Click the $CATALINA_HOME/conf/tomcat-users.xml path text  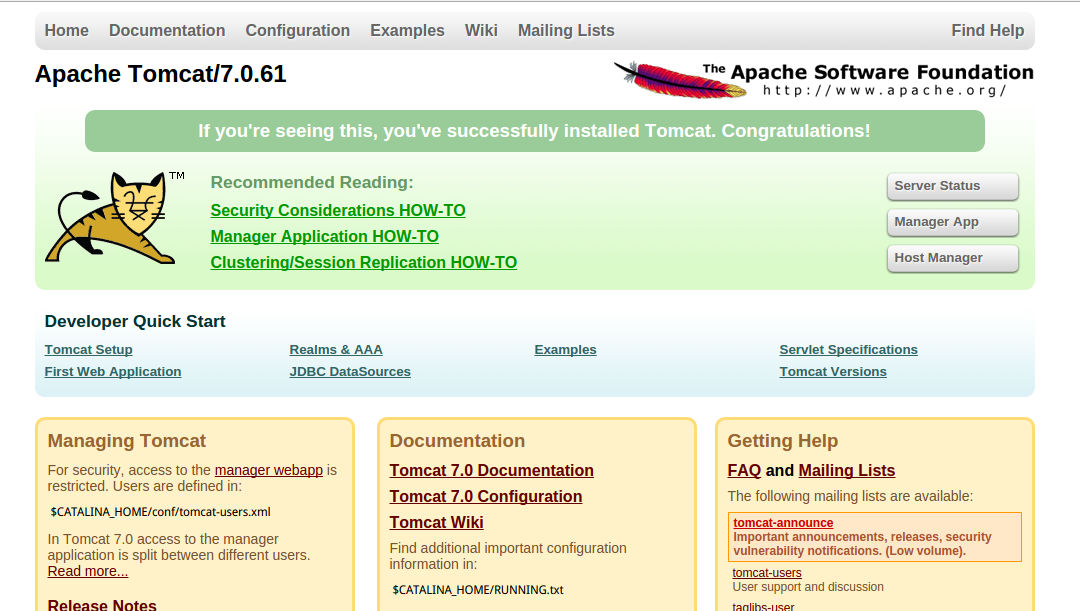pos(160,512)
